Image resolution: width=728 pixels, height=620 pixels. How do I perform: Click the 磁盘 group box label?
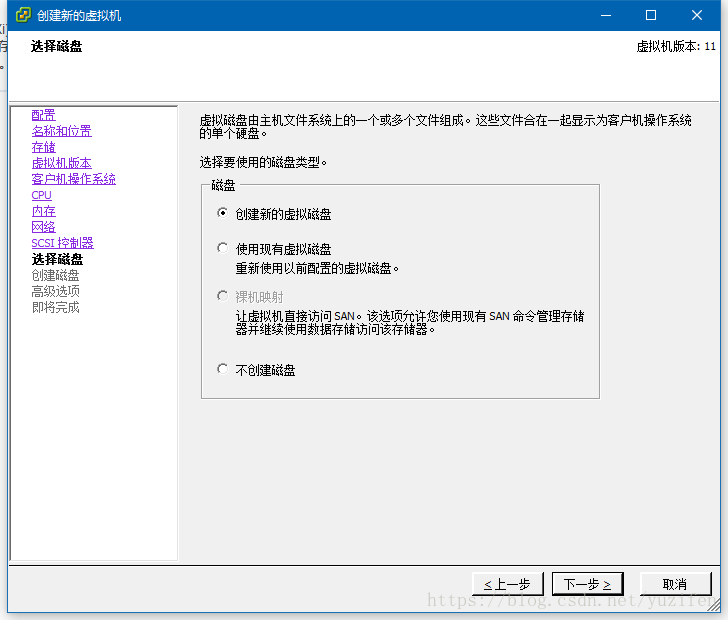(223, 185)
